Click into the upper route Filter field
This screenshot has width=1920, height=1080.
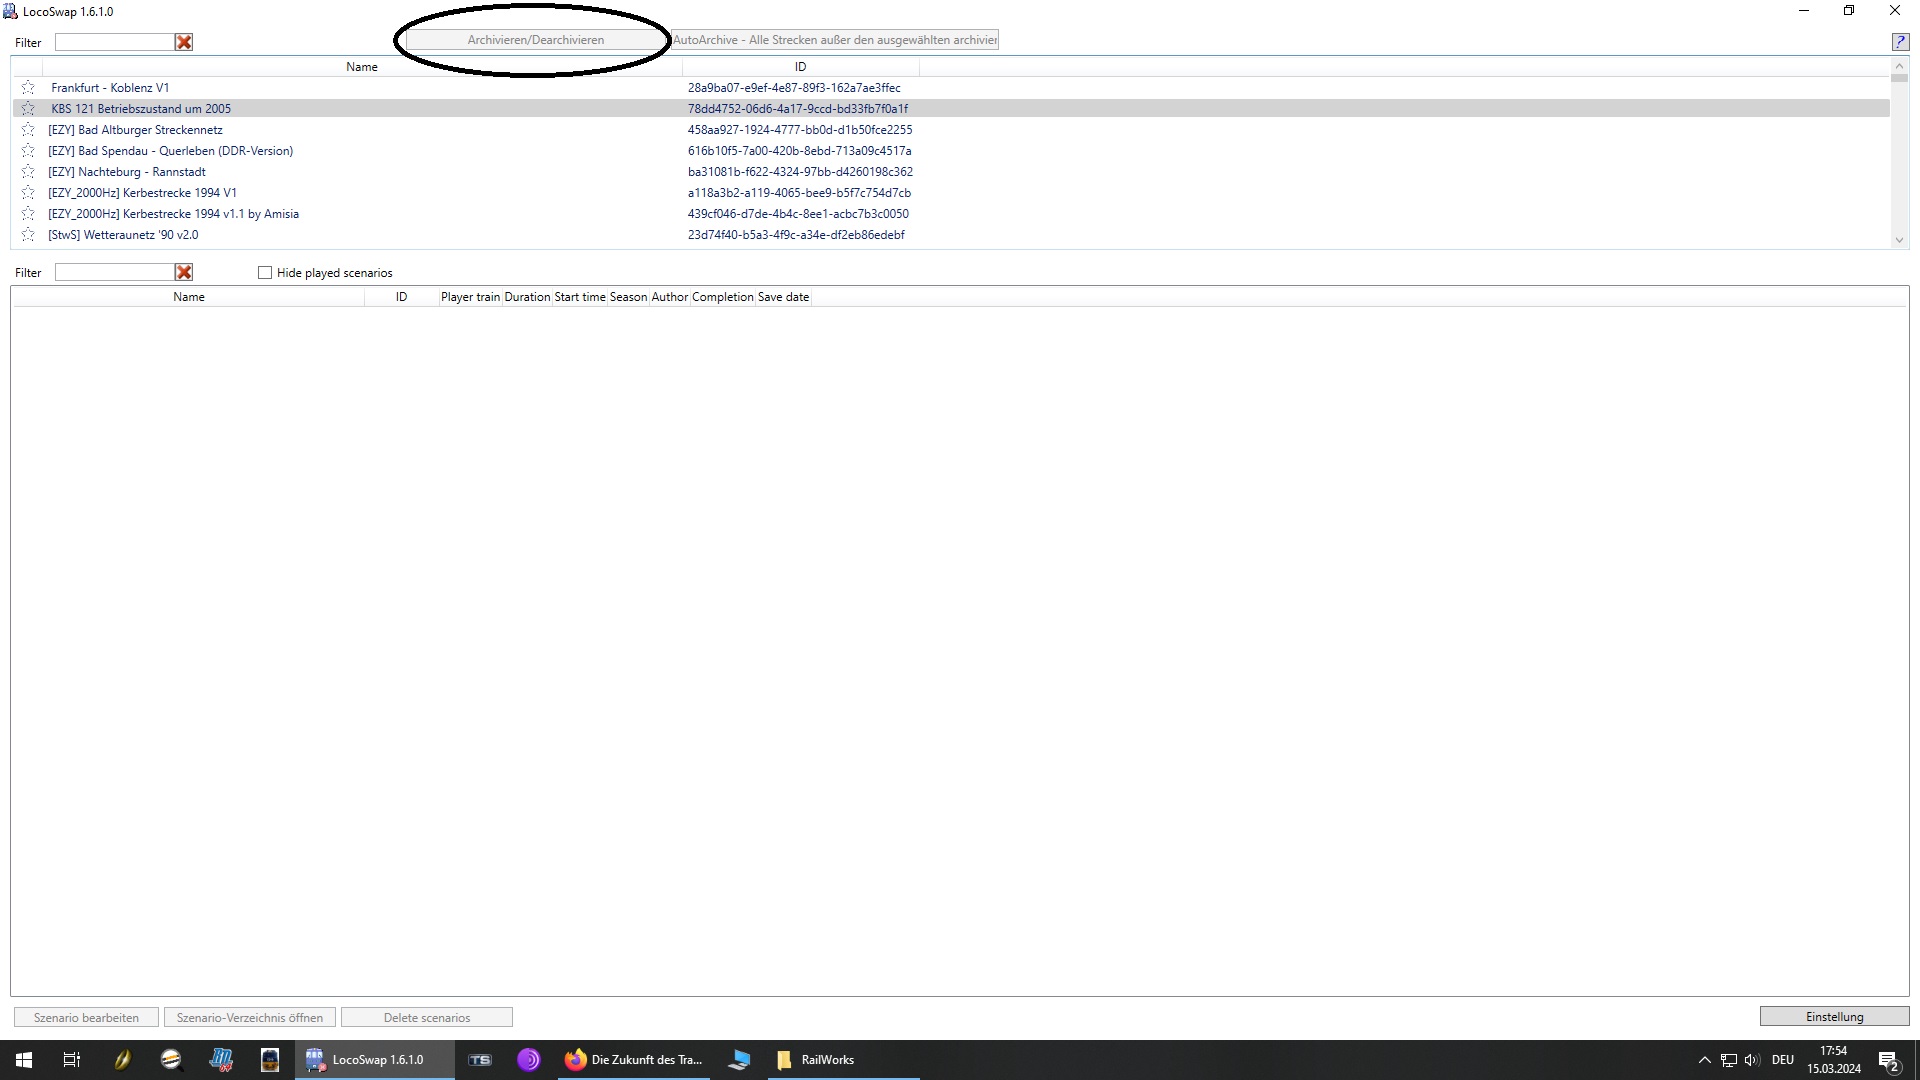click(114, 42)
